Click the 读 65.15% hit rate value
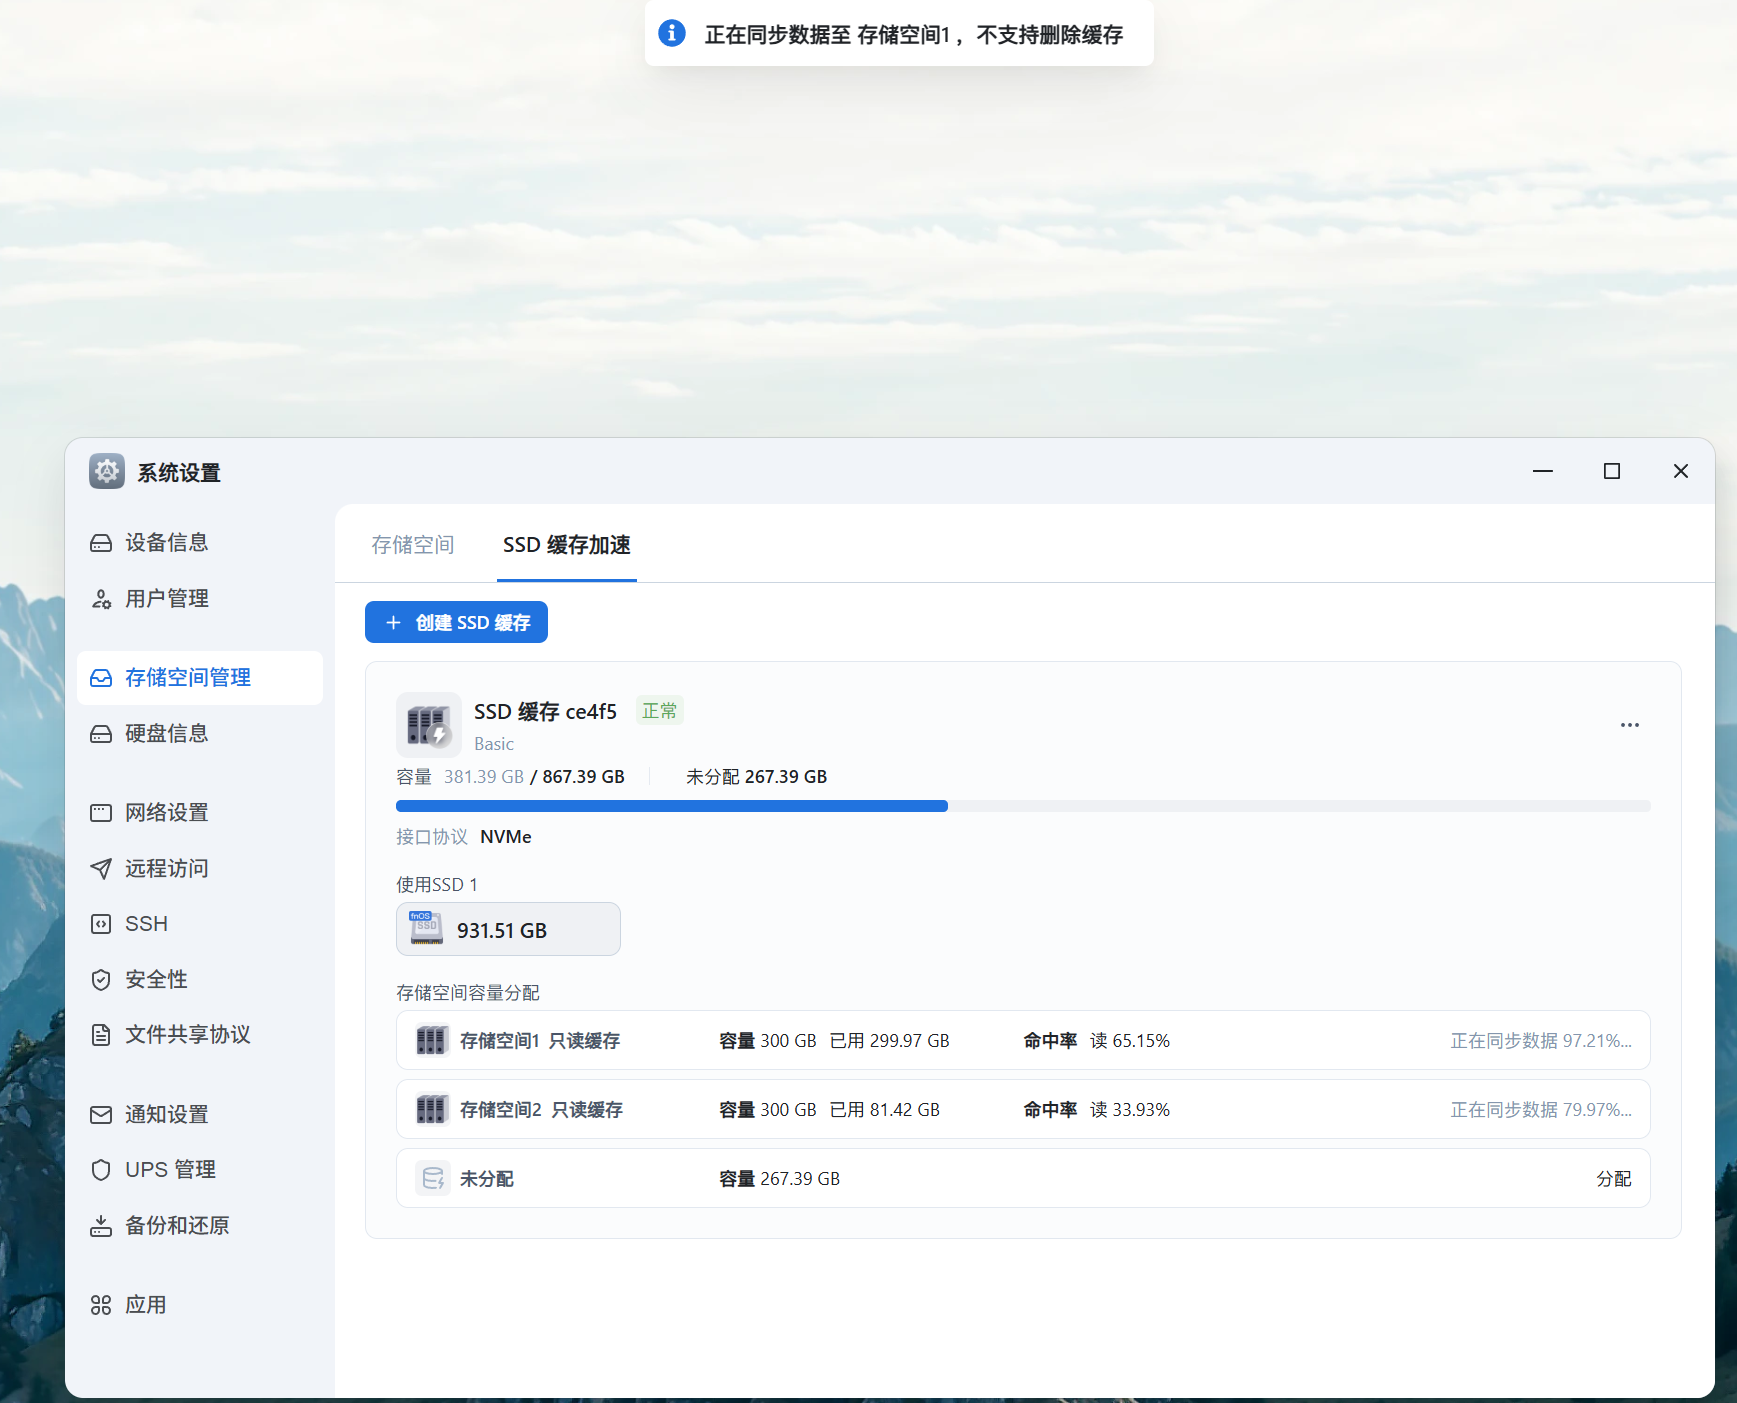The image size is (1737, 1403). pos(1130,1041)
